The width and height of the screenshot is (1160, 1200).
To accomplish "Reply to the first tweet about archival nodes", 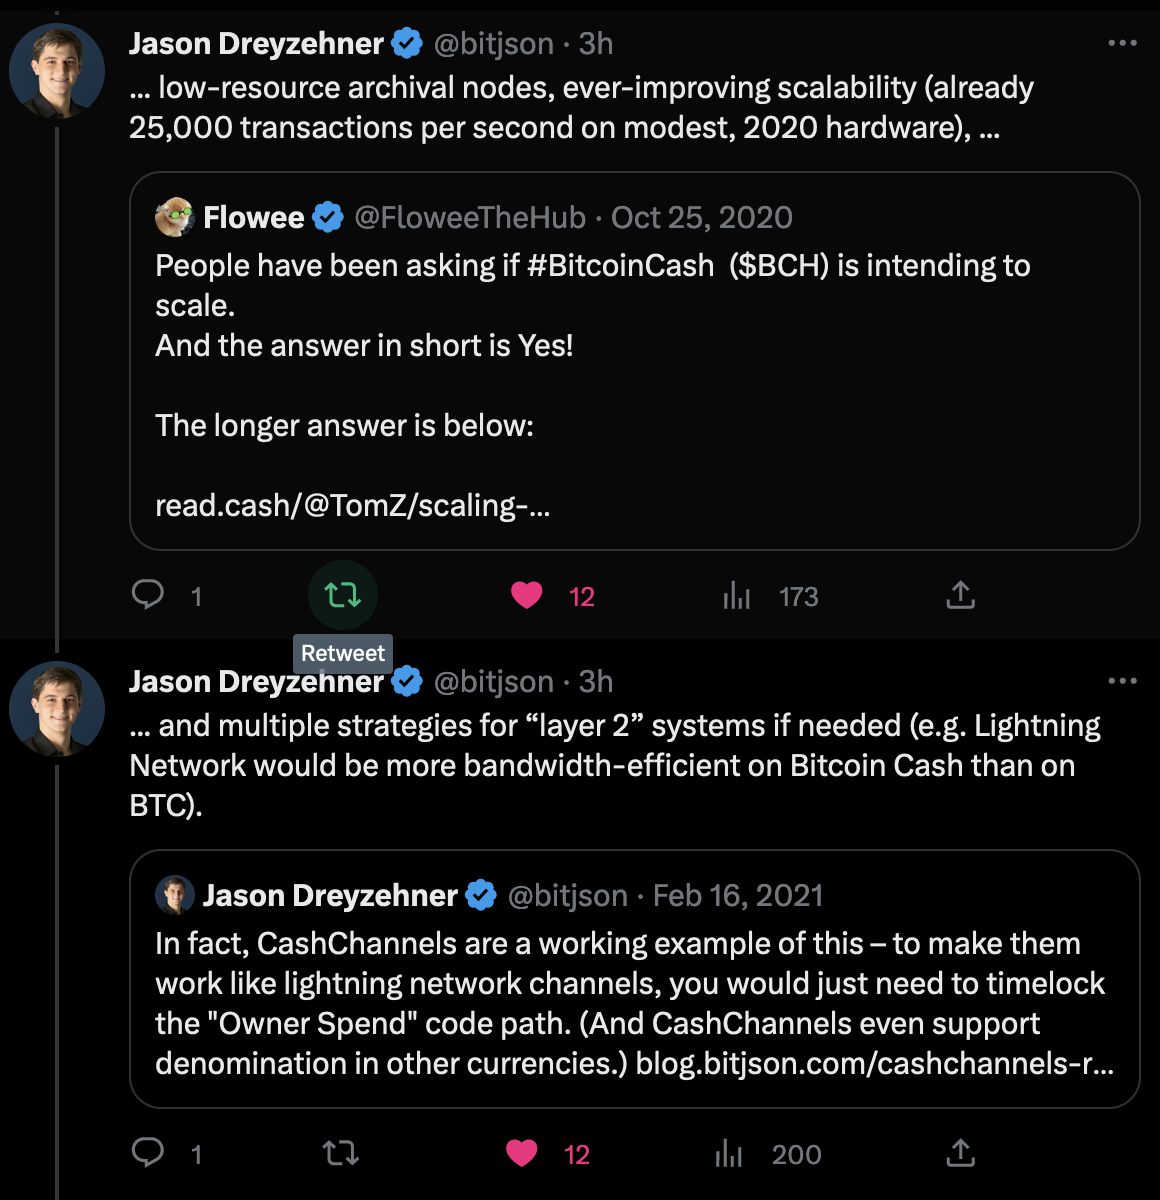I will (x=148, y=595).
